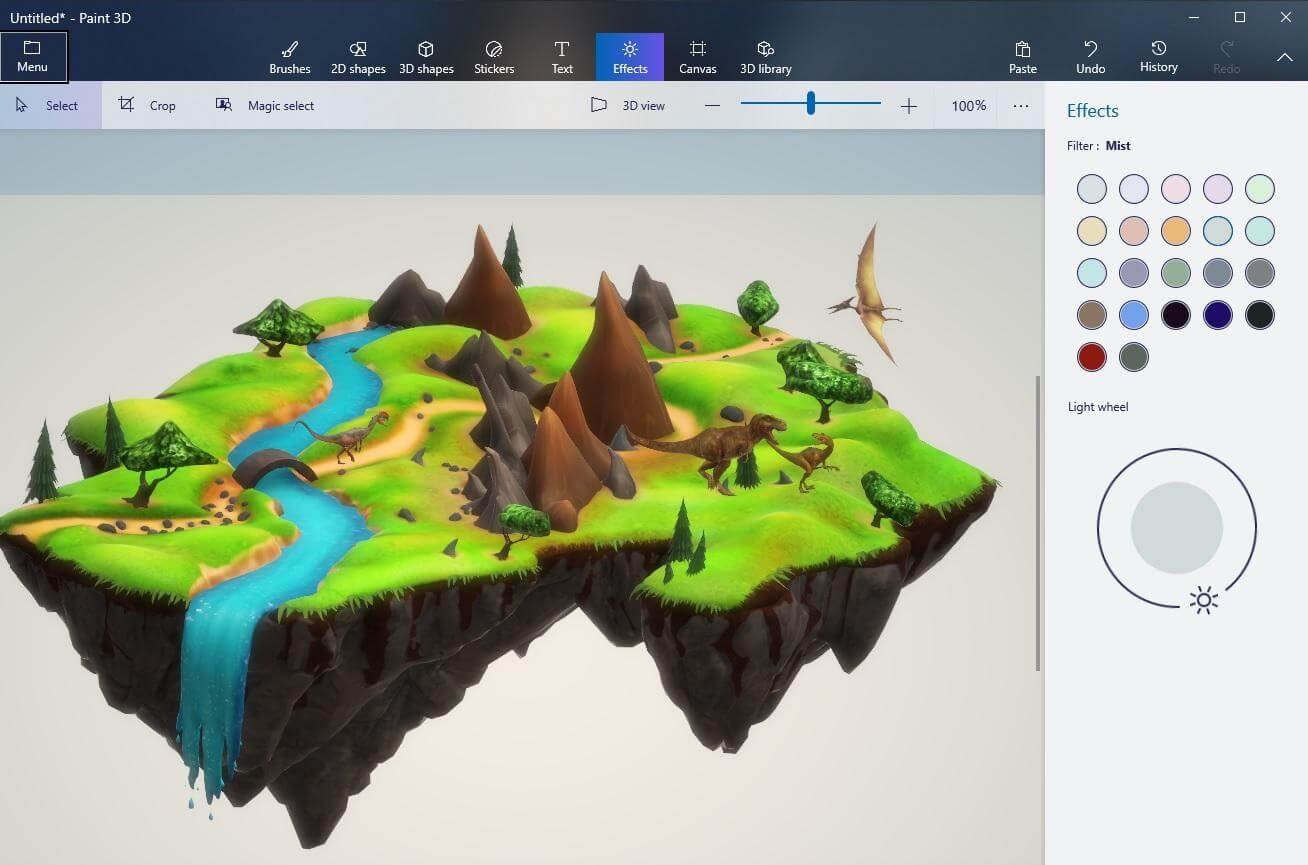Zoom out with the minus button

tap(712, 105)
